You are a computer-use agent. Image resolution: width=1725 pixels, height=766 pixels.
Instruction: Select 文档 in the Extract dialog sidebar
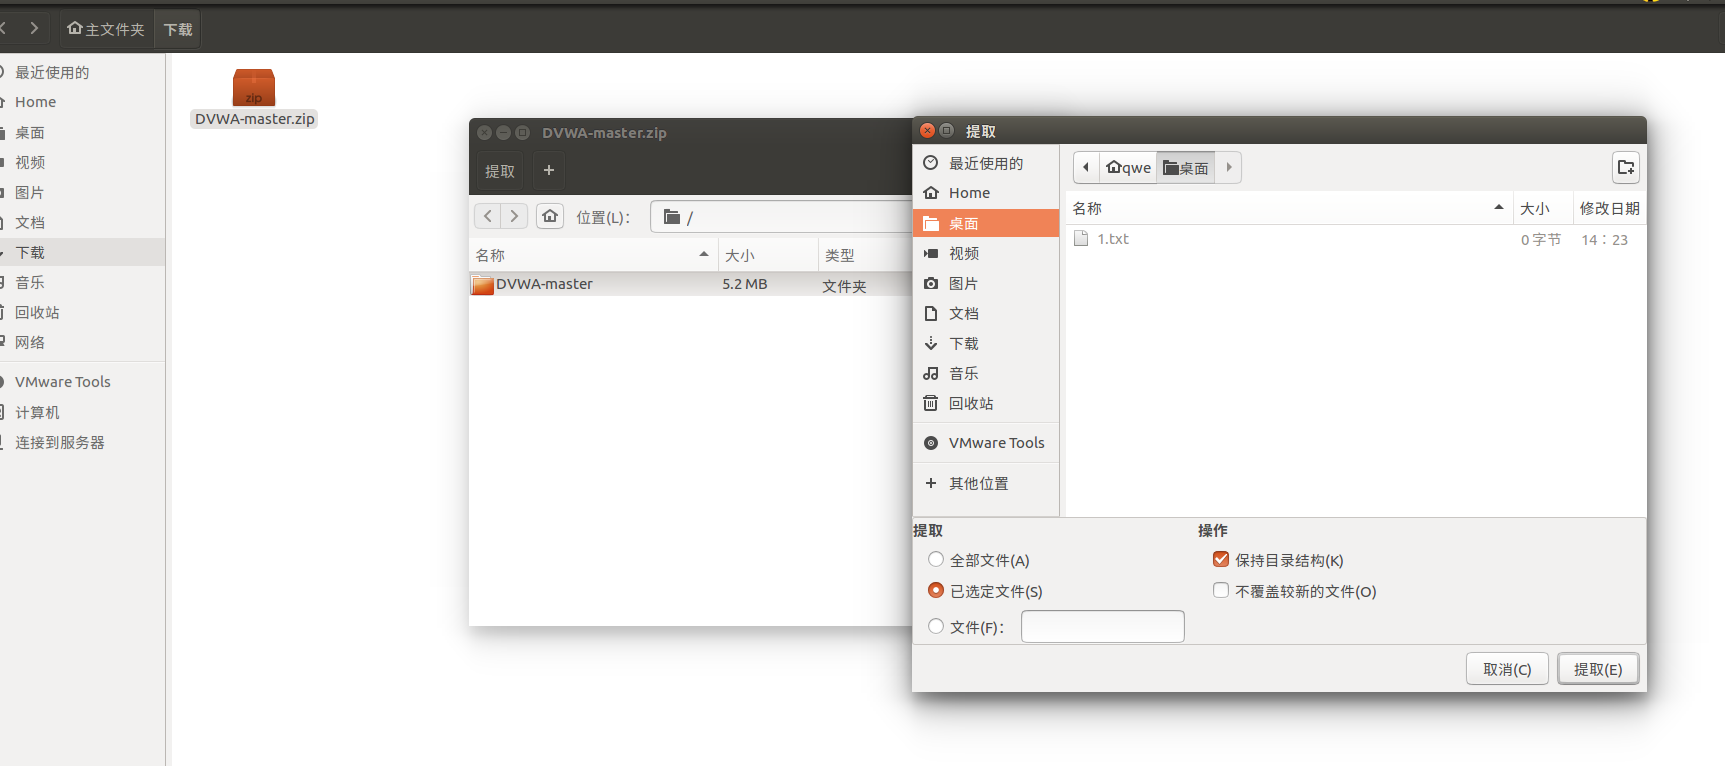point(986,313)
